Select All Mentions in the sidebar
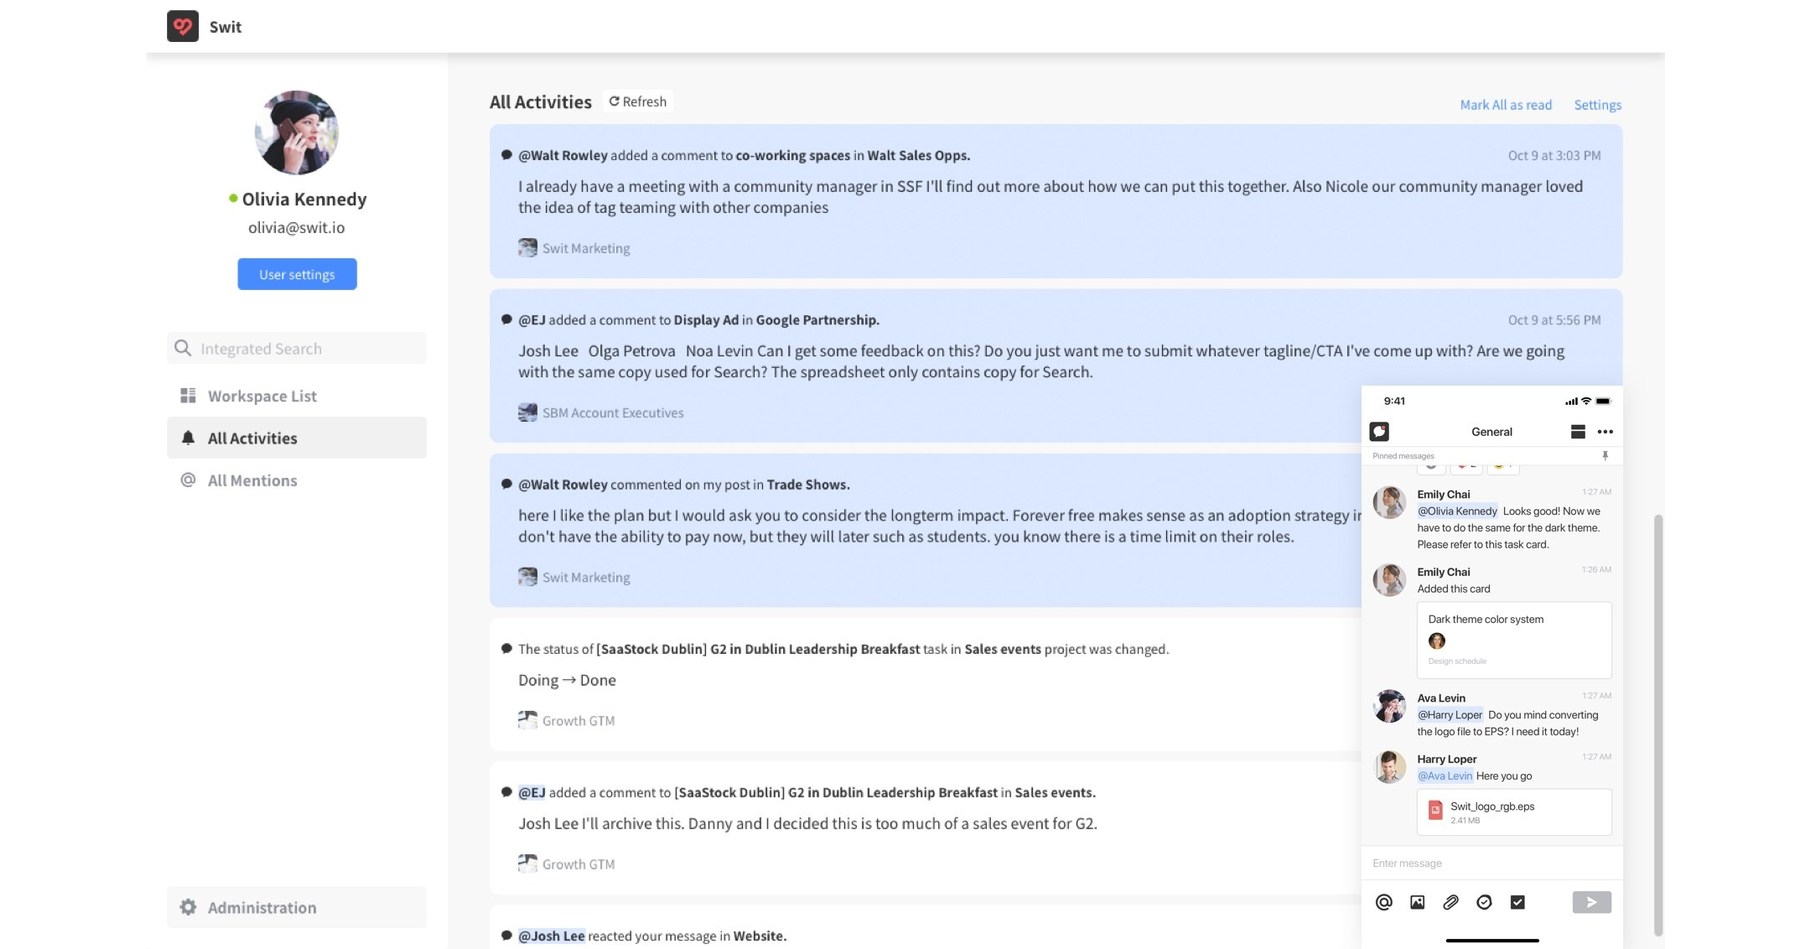Image resolution: width=1811 pixels, height=949 pixels. coord(252,480)
